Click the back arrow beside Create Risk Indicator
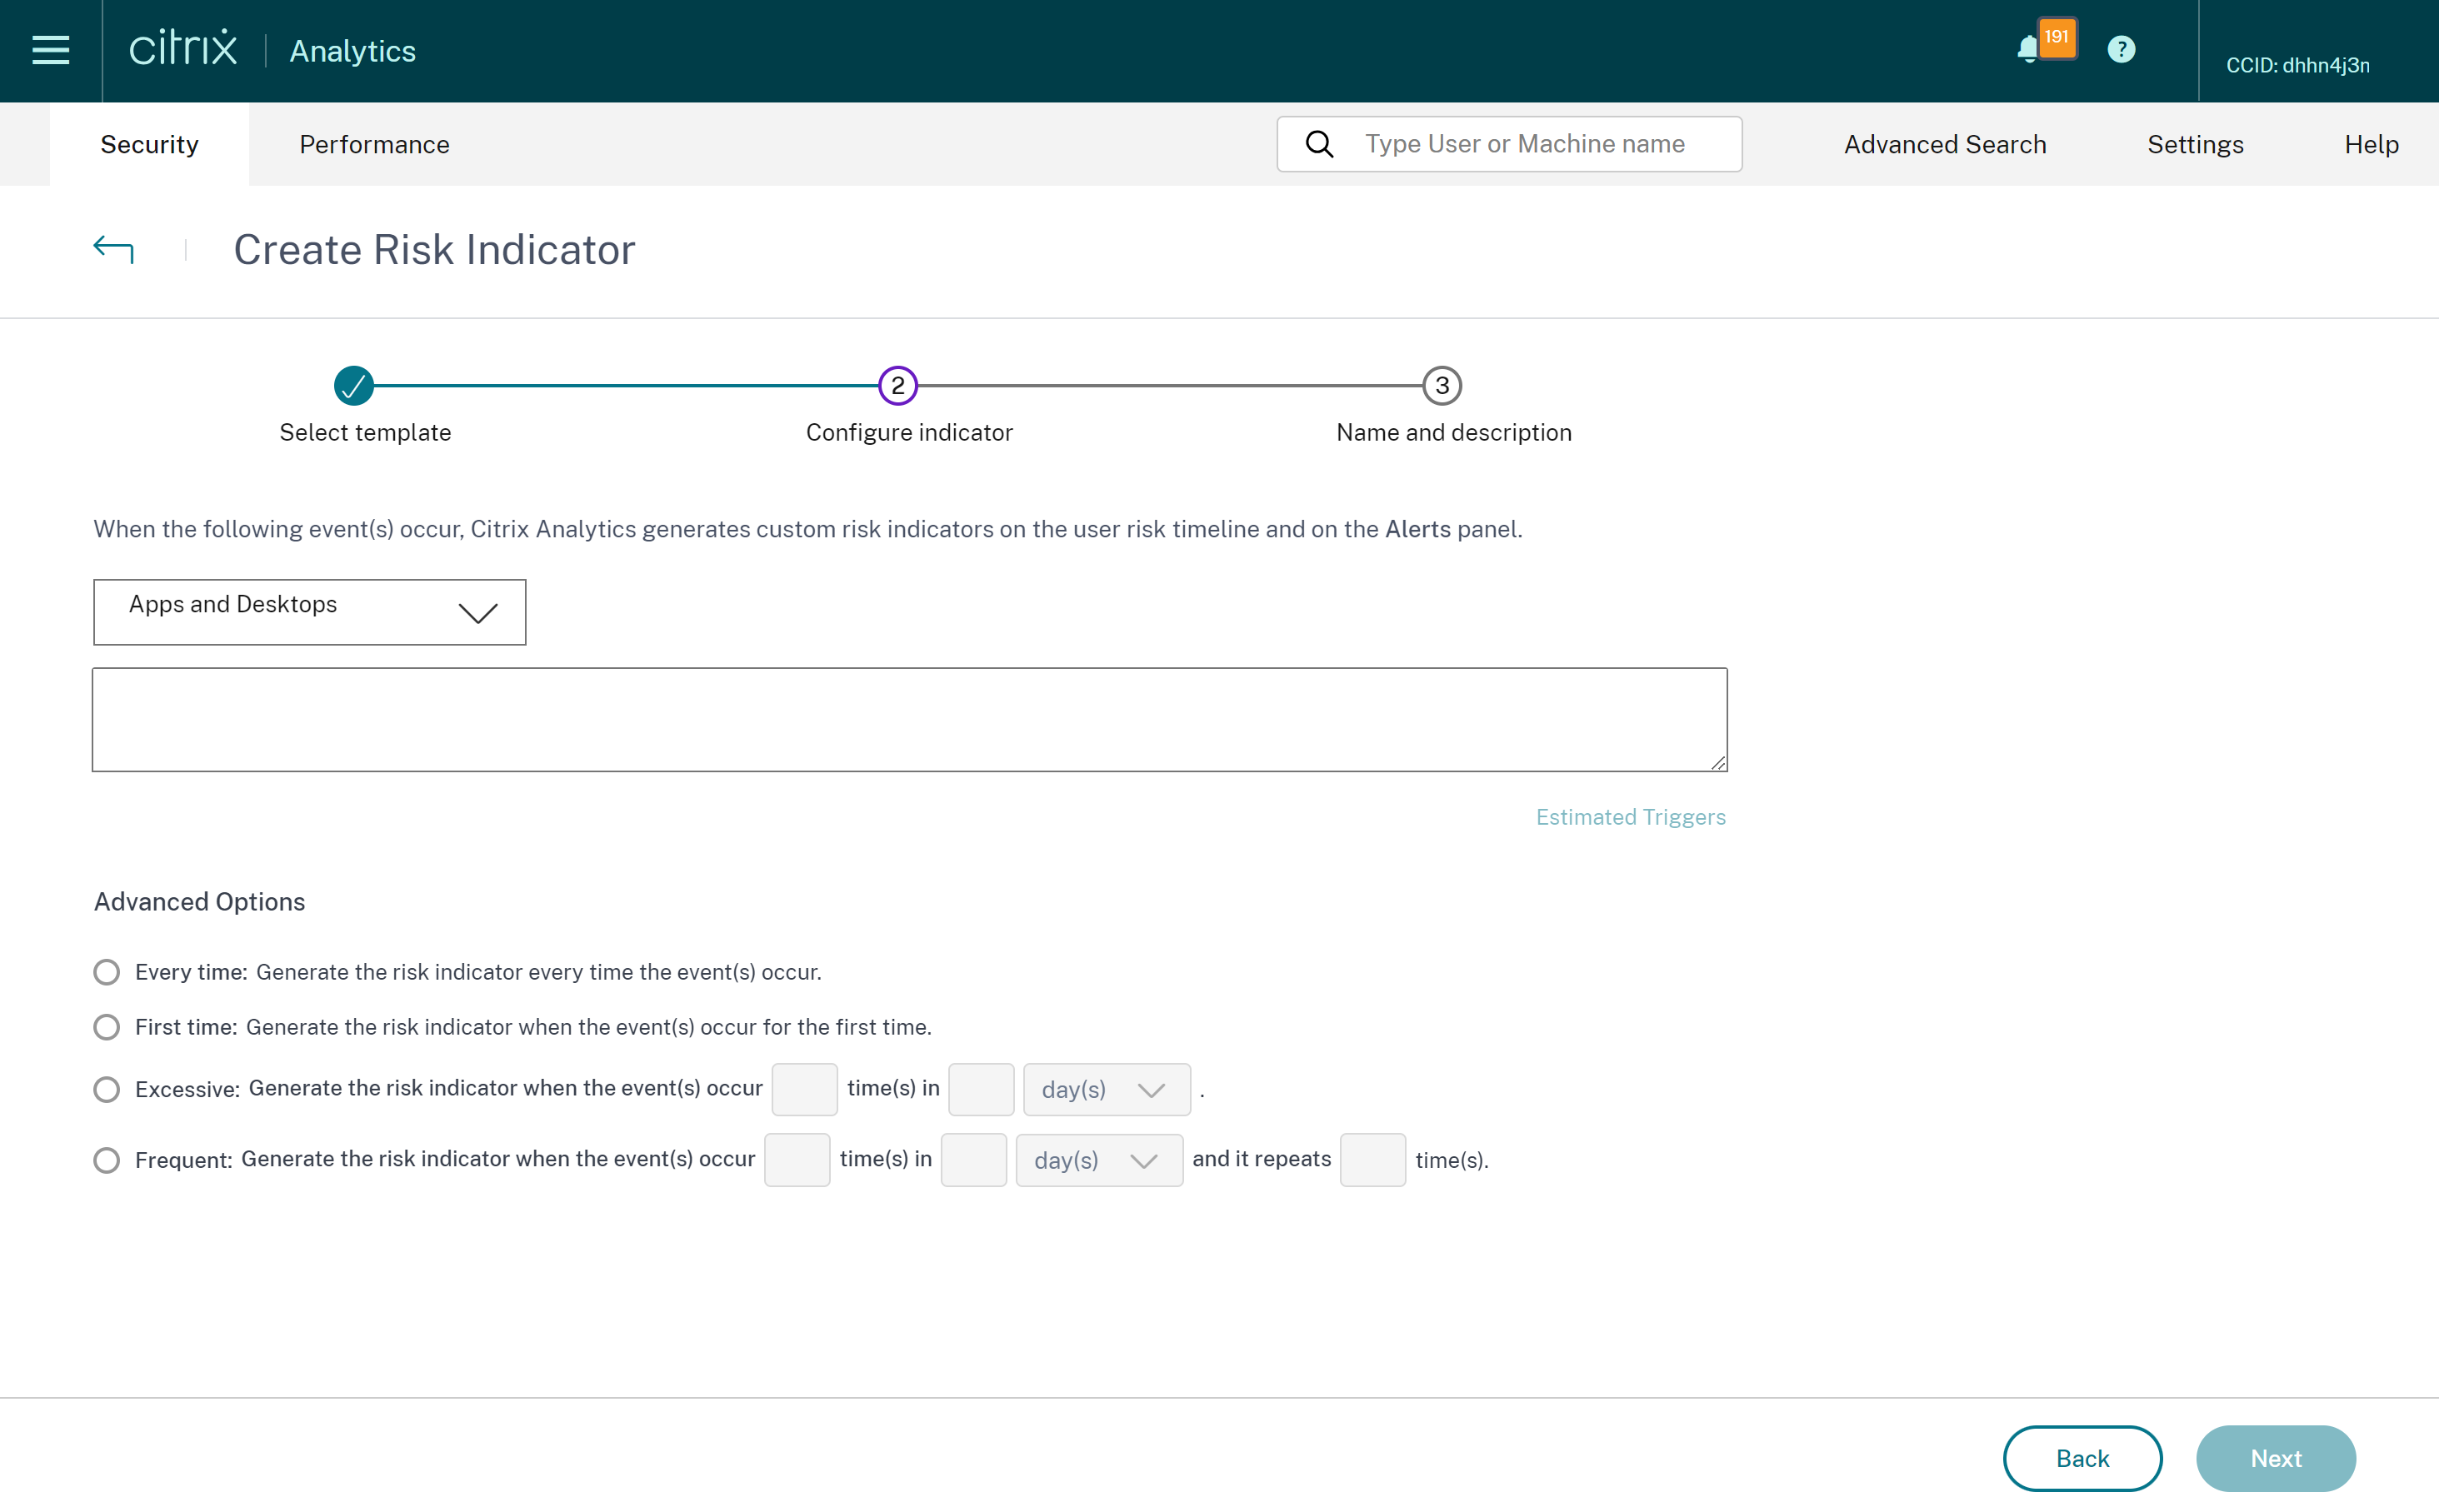This screenshot has height=1512, width=2439. [113, 248]
